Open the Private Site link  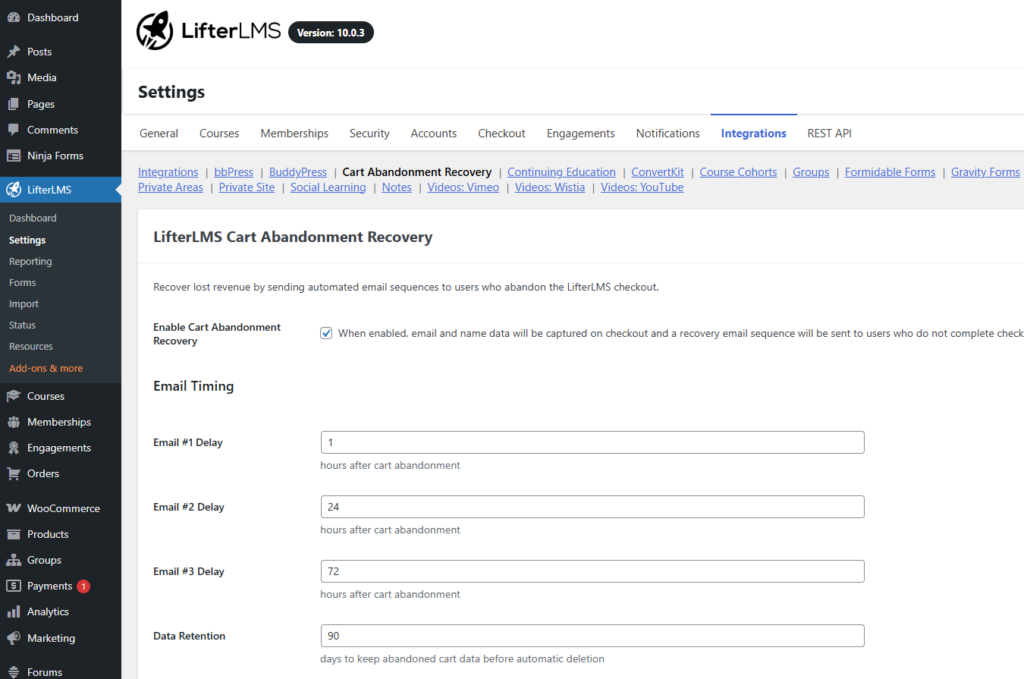tap(247, 187)
